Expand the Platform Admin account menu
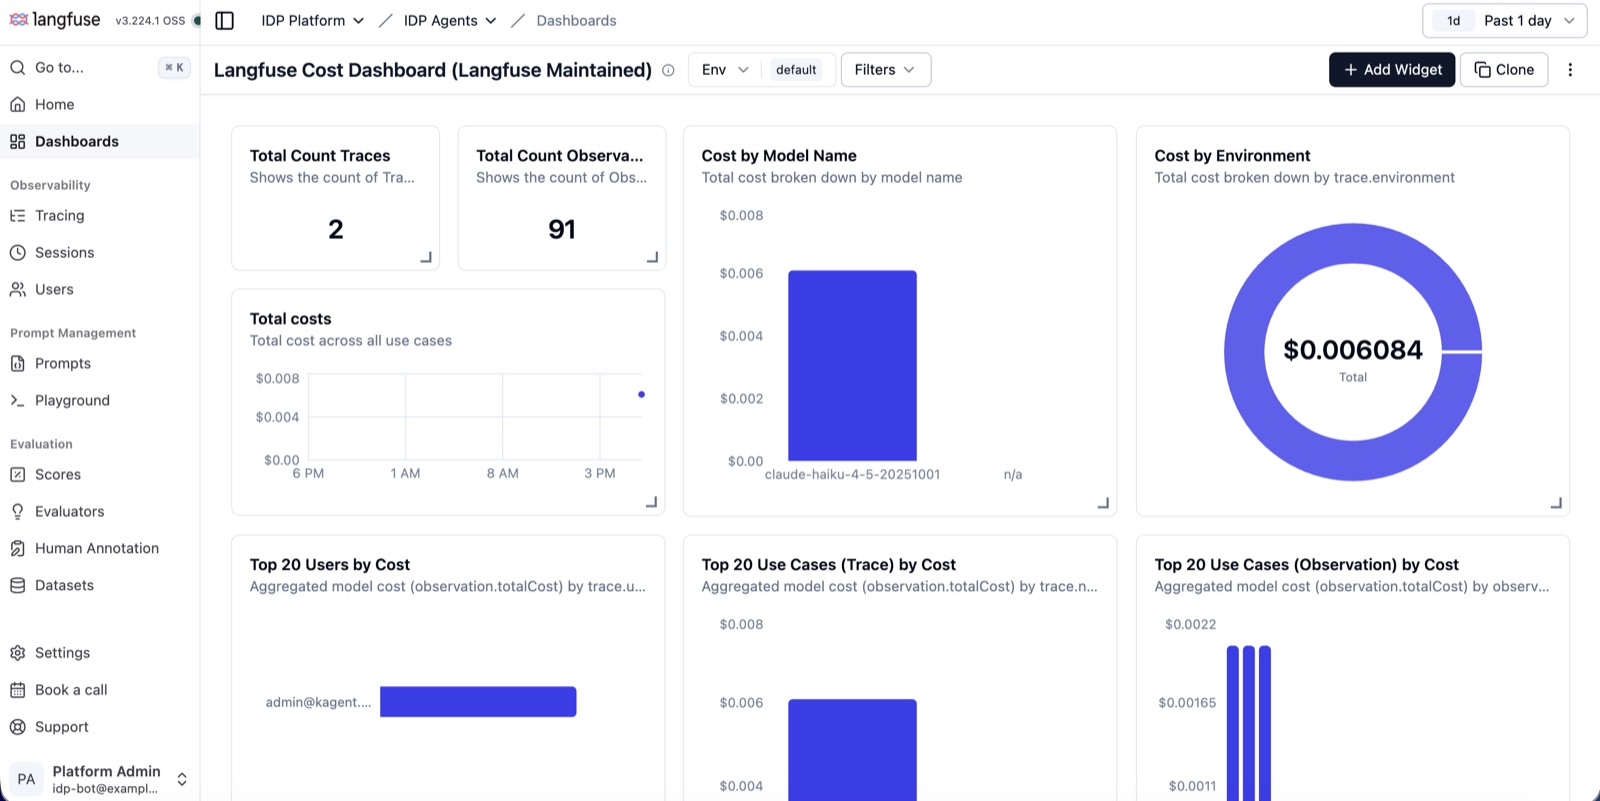Viewport: 1600px width, 801px height. (x=182, y=779)
